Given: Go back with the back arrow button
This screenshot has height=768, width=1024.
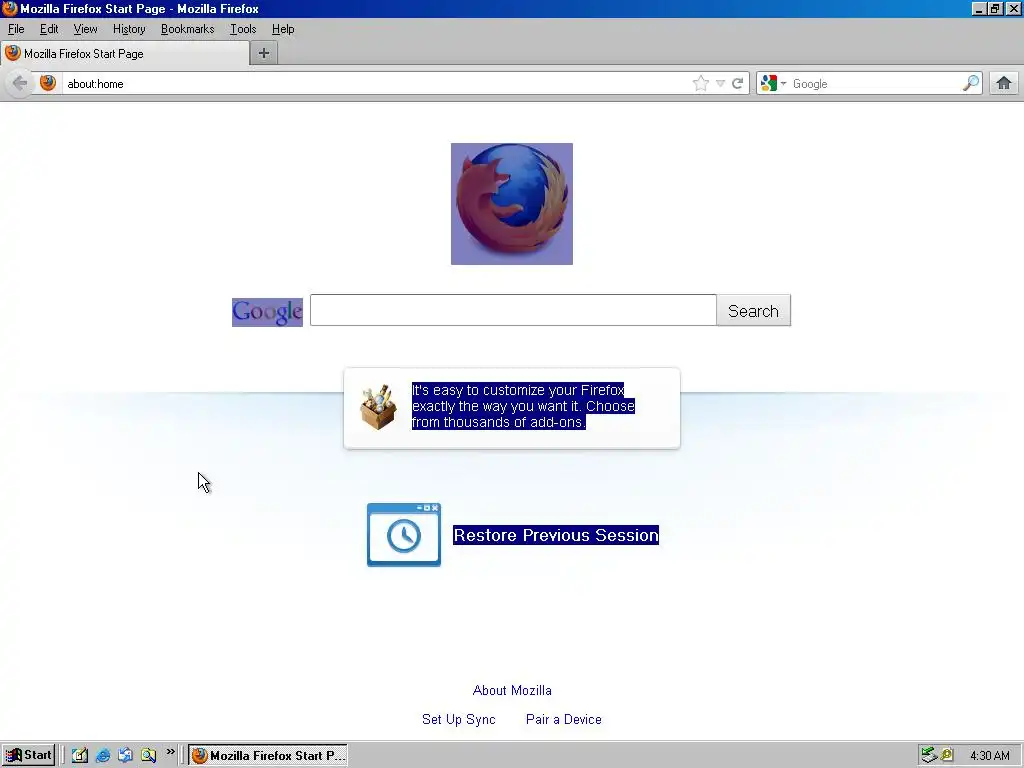Looking at the screenshot, I should pyautogui.click(x=20, y=84).
